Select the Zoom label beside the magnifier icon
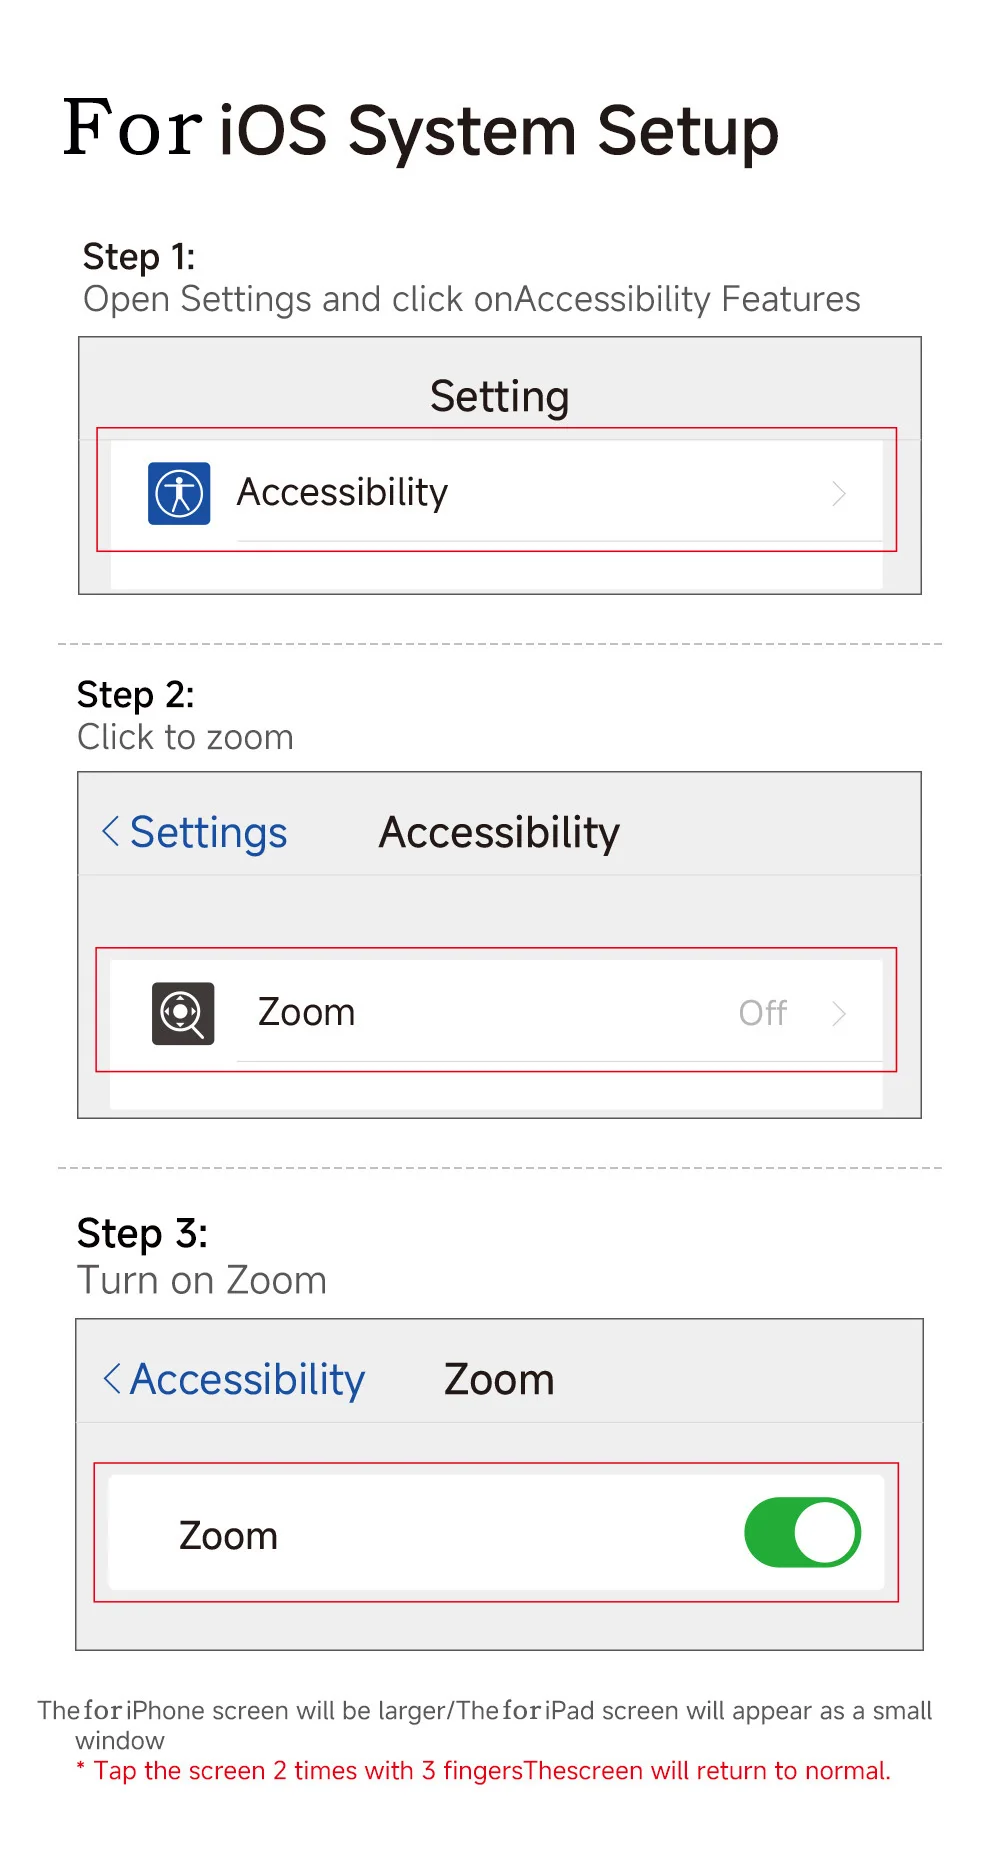Viewport: 1000px width, 1850px height. pyautogui.click(x=306, y=1013)
